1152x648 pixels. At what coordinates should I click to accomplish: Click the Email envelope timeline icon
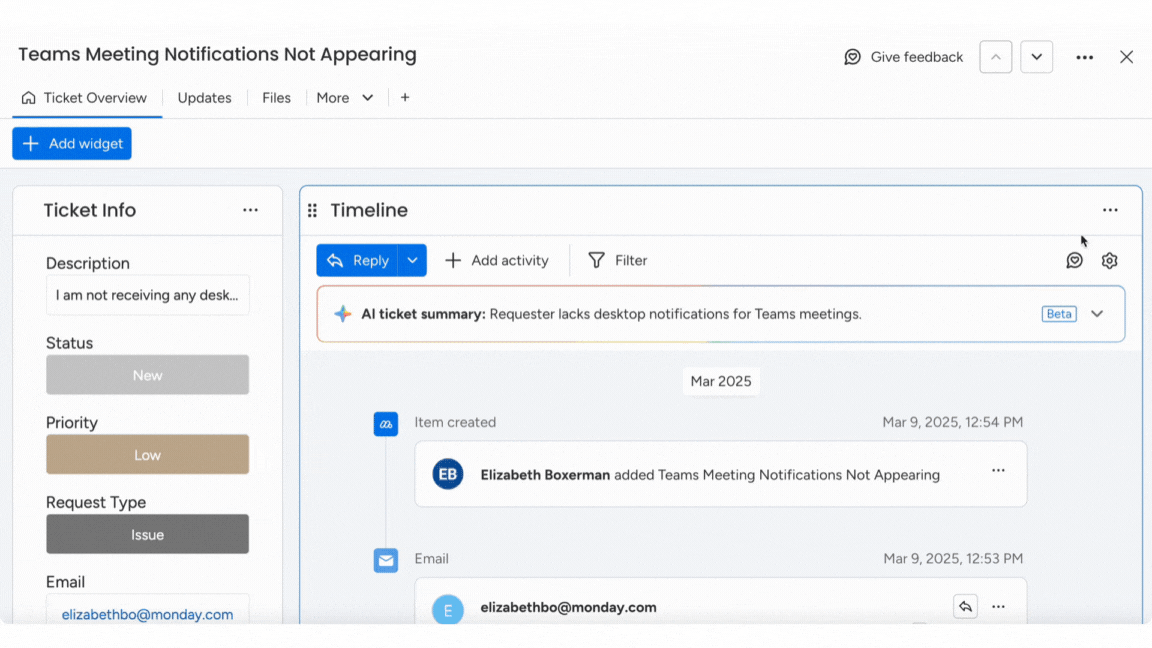[x=386, y=561]
